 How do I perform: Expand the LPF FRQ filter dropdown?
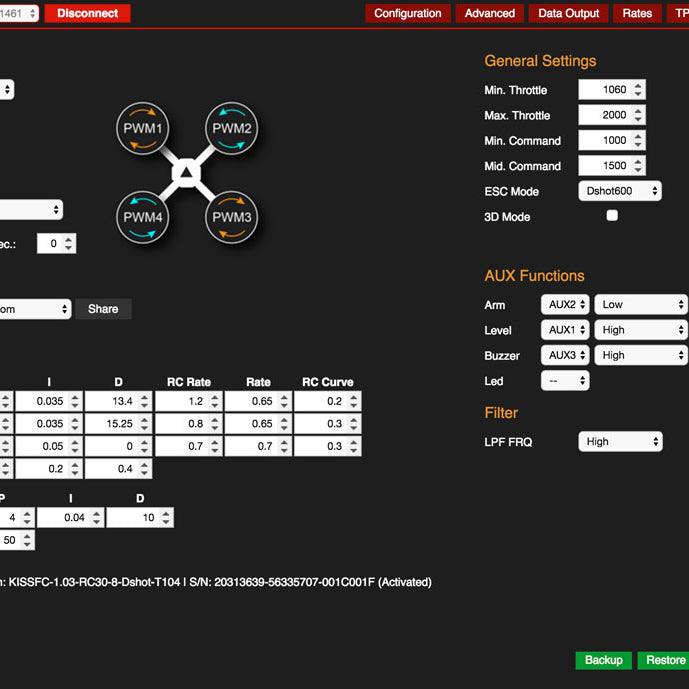pyautogui.click(x=620, y=441)
